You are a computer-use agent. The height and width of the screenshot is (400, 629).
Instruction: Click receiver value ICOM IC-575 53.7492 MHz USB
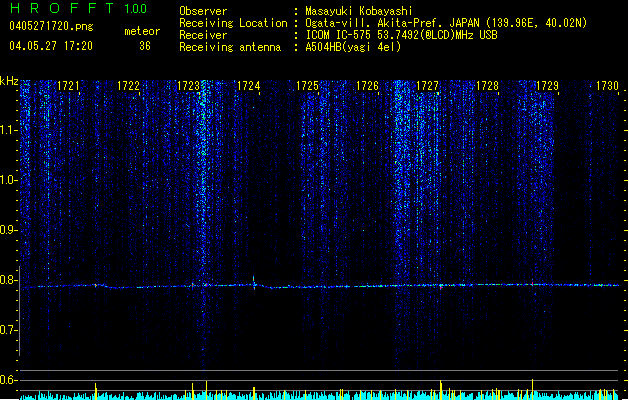coord(401,35)
